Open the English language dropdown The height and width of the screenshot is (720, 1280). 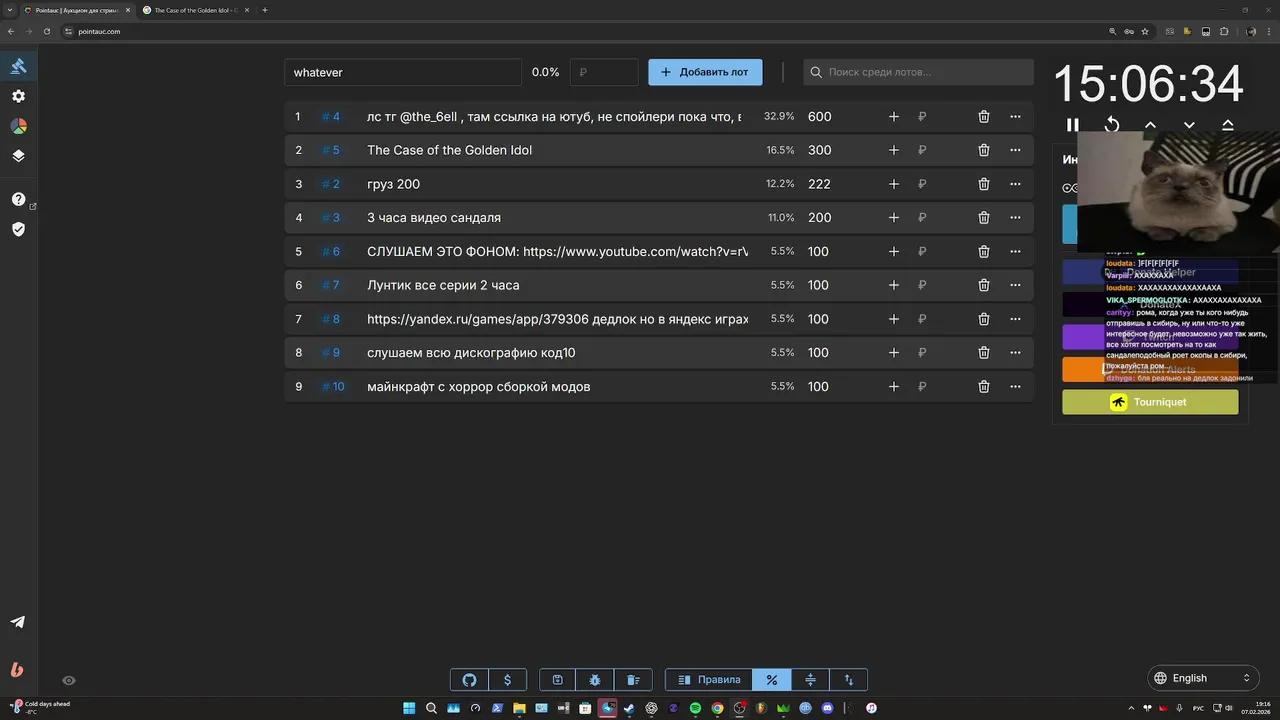[x=1203, y=678]
